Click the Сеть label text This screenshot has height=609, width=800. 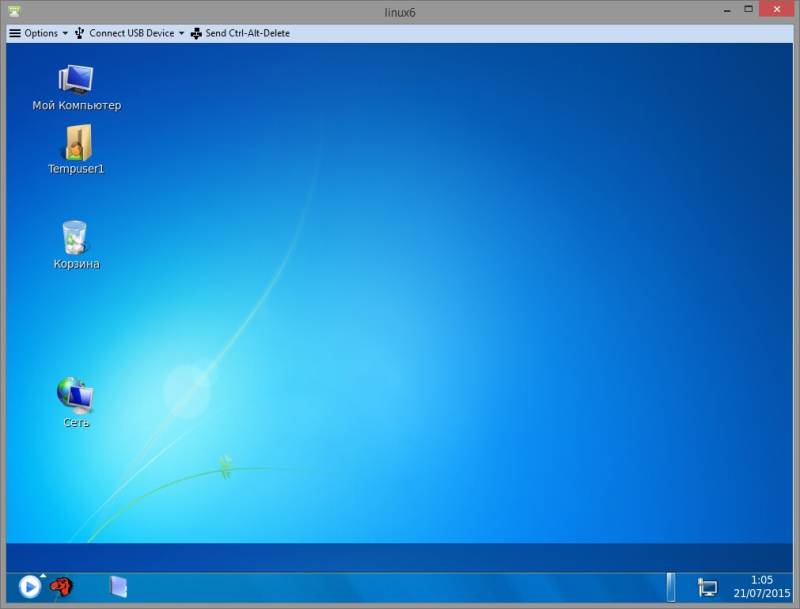pyautogui.click(x=76, y=422)
